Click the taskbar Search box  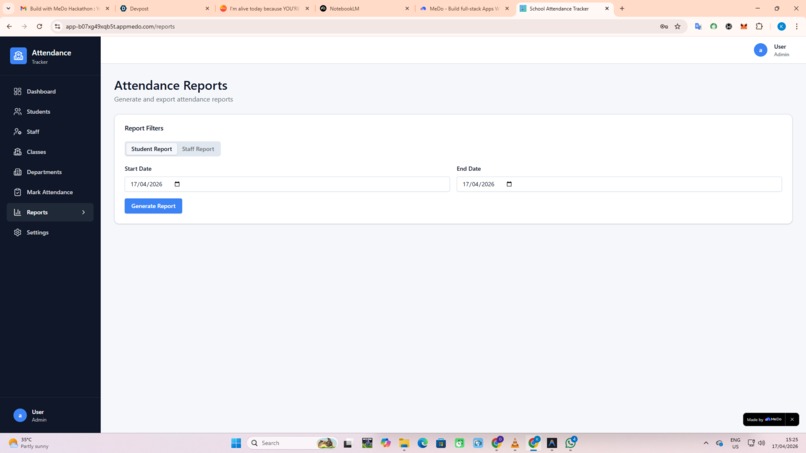click(290, 443)
